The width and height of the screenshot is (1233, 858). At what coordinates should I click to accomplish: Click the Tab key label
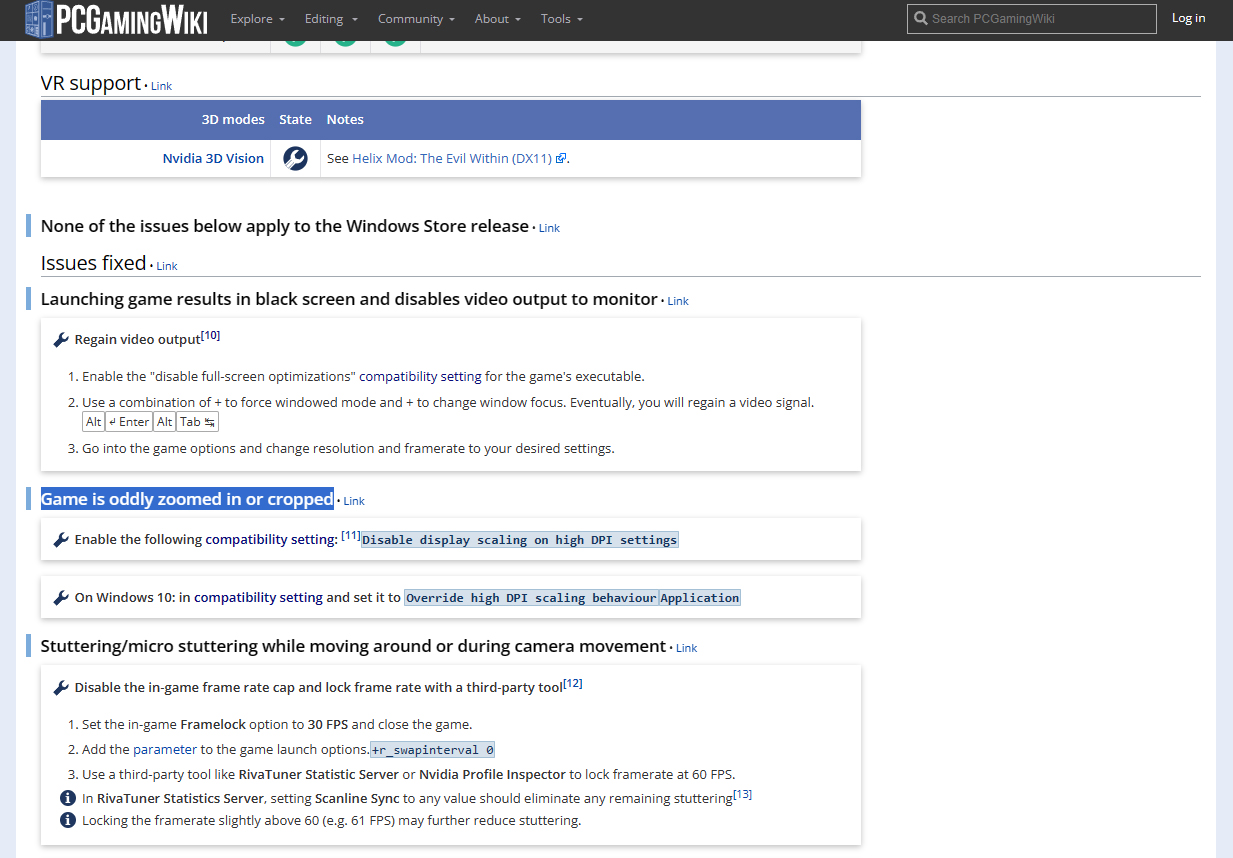pyautogui.click(x=197, y=422)
